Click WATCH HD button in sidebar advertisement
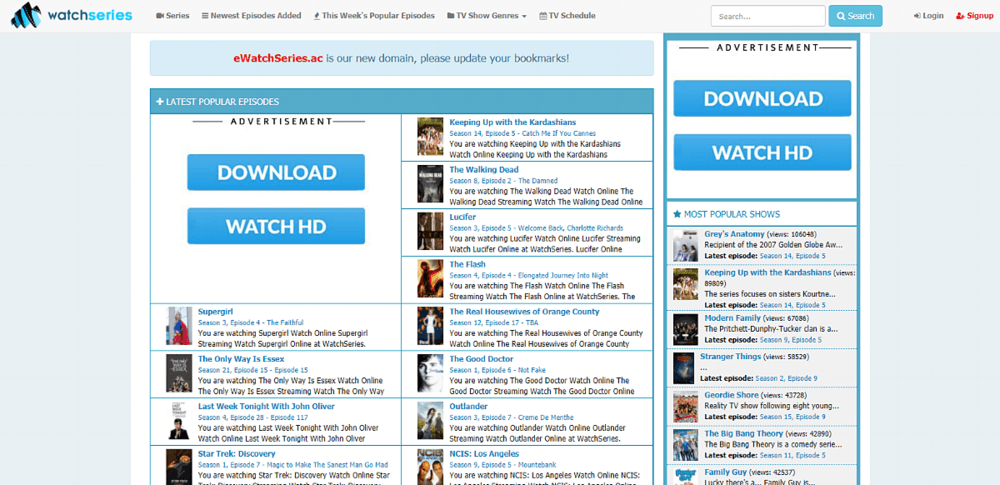1000x485 pixels. point(762,153)
